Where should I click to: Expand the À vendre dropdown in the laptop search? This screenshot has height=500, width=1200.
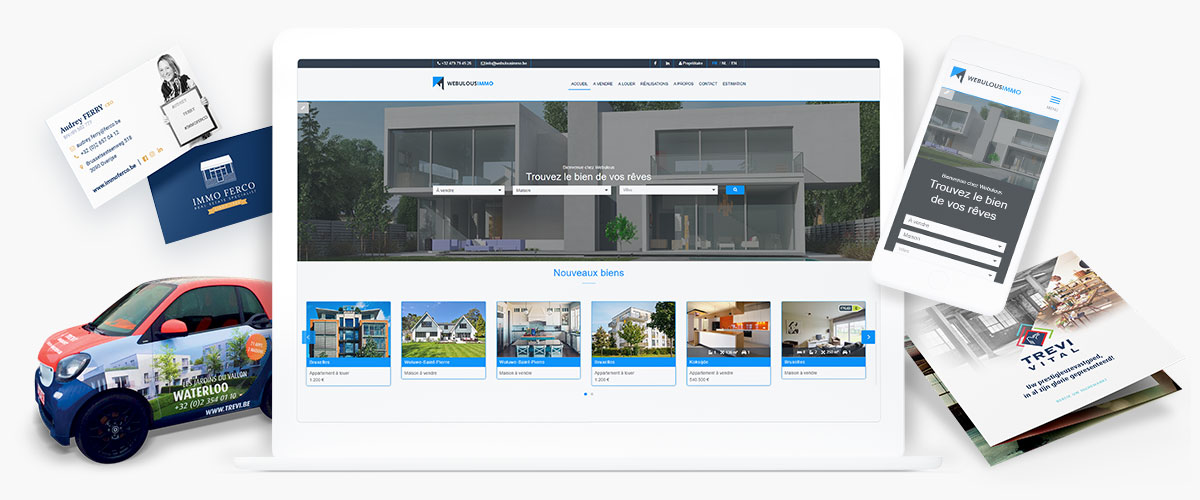click(x=468, y=189)
